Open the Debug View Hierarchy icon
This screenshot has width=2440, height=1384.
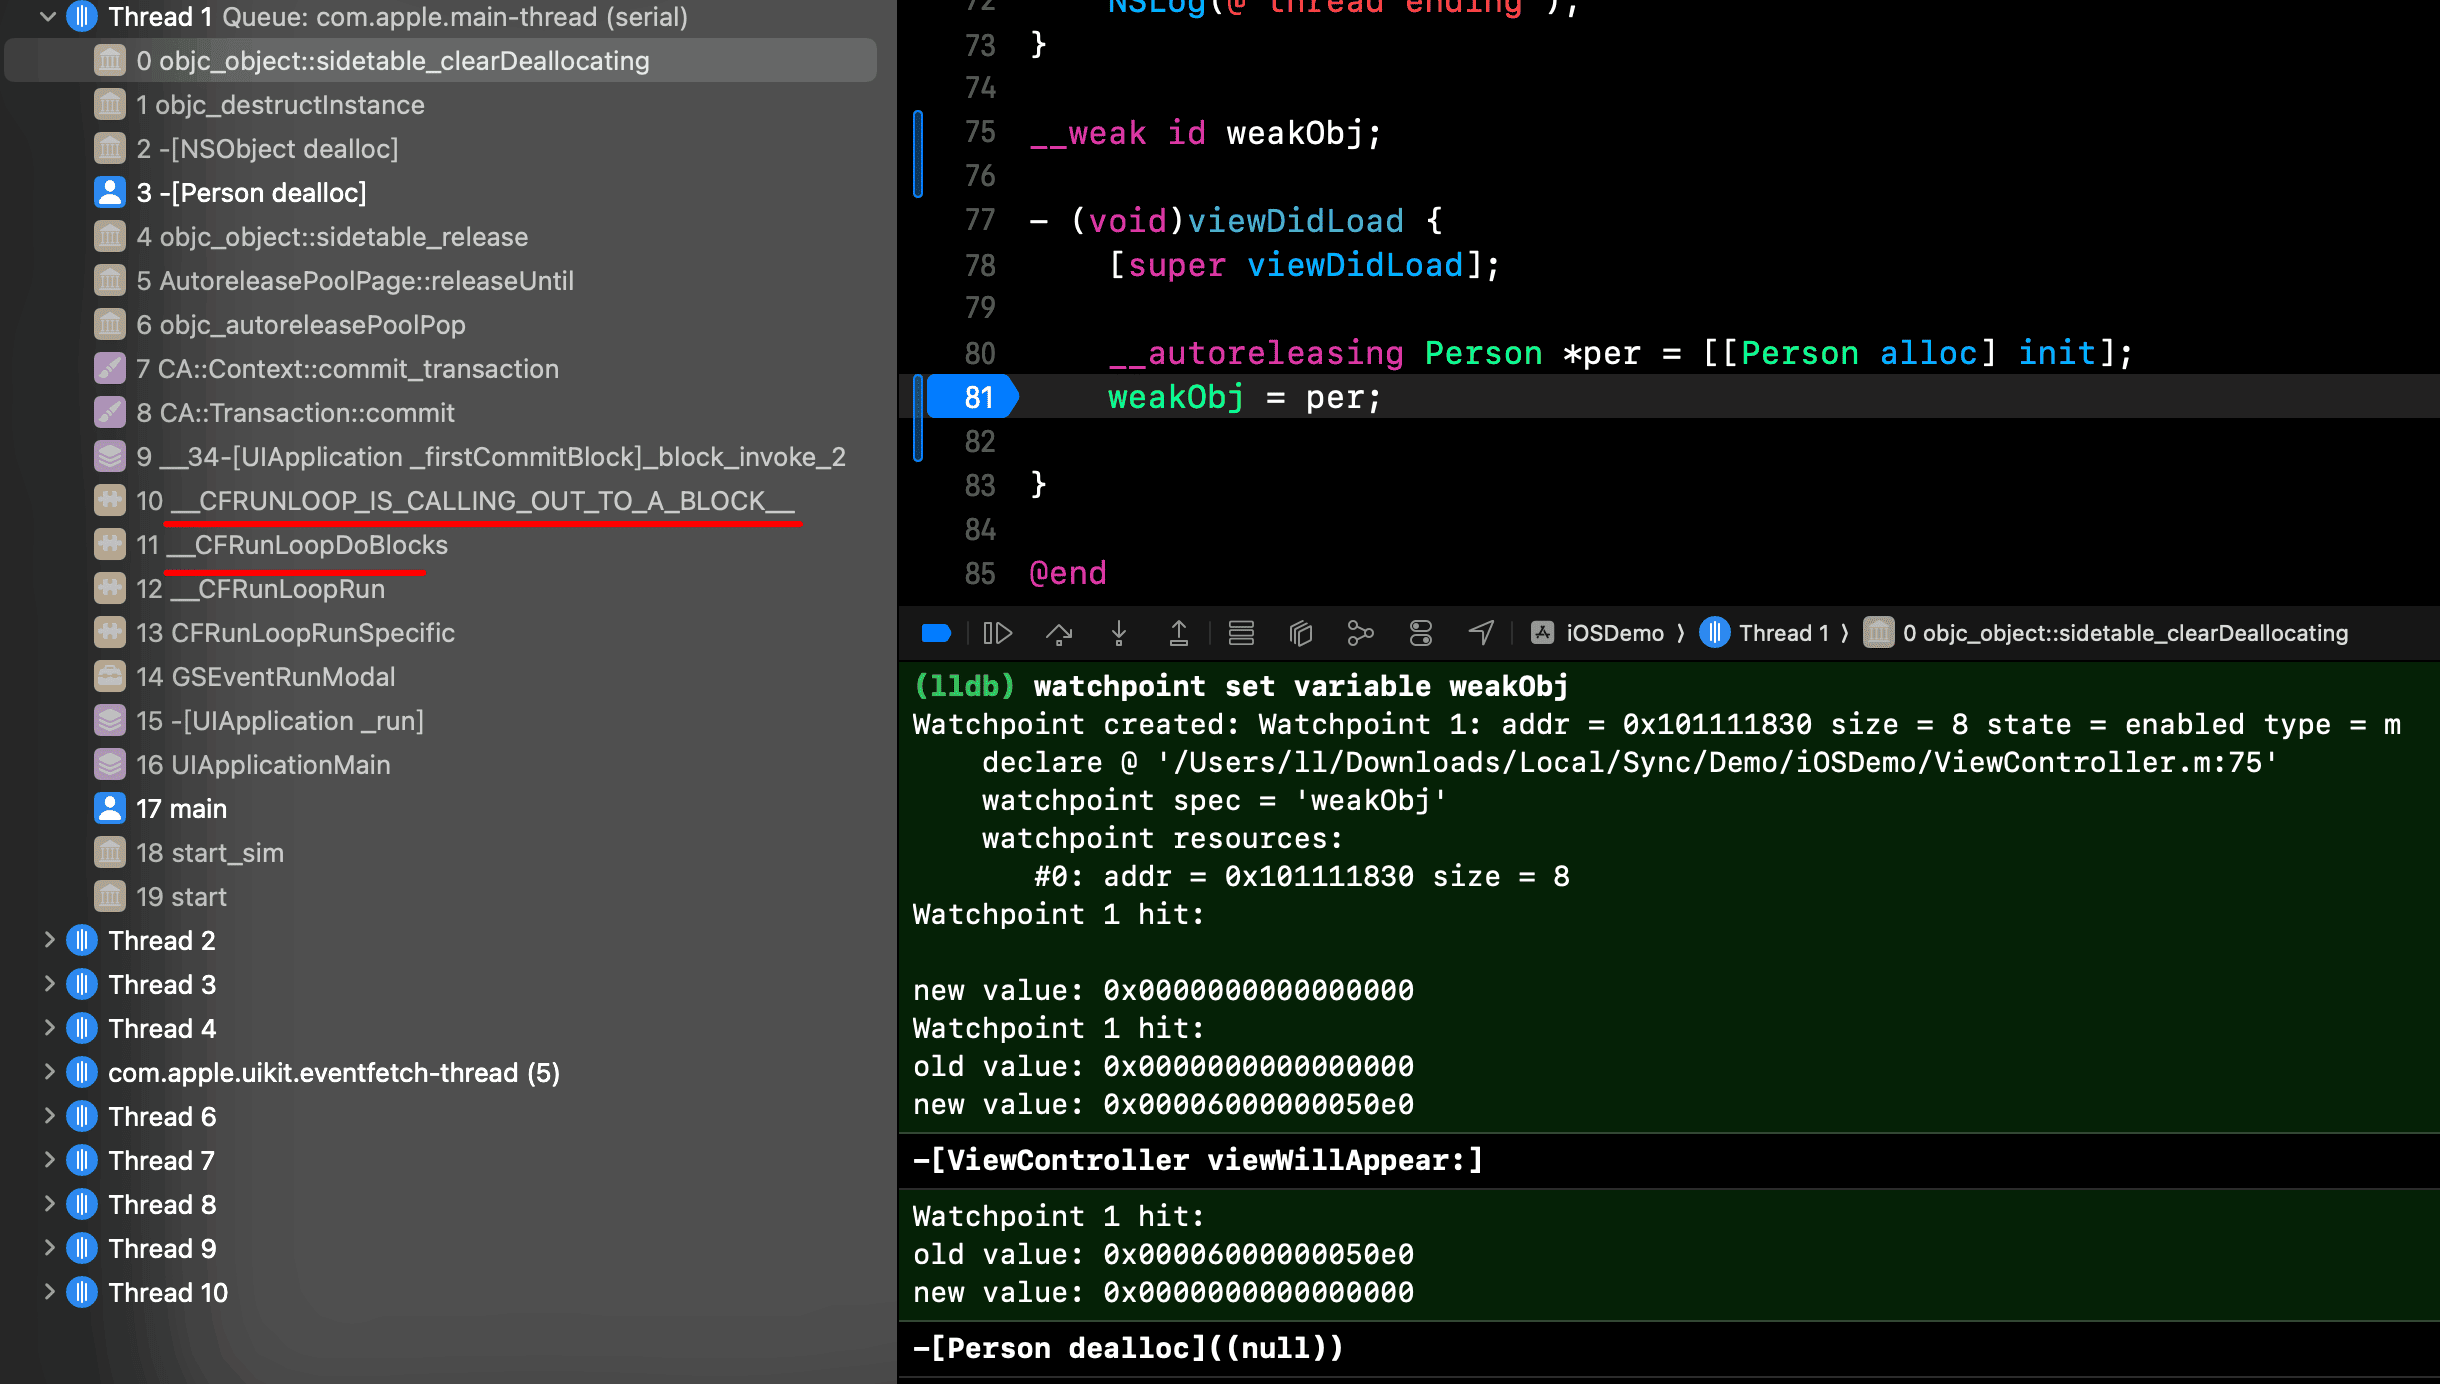(x=1300, y=633)
